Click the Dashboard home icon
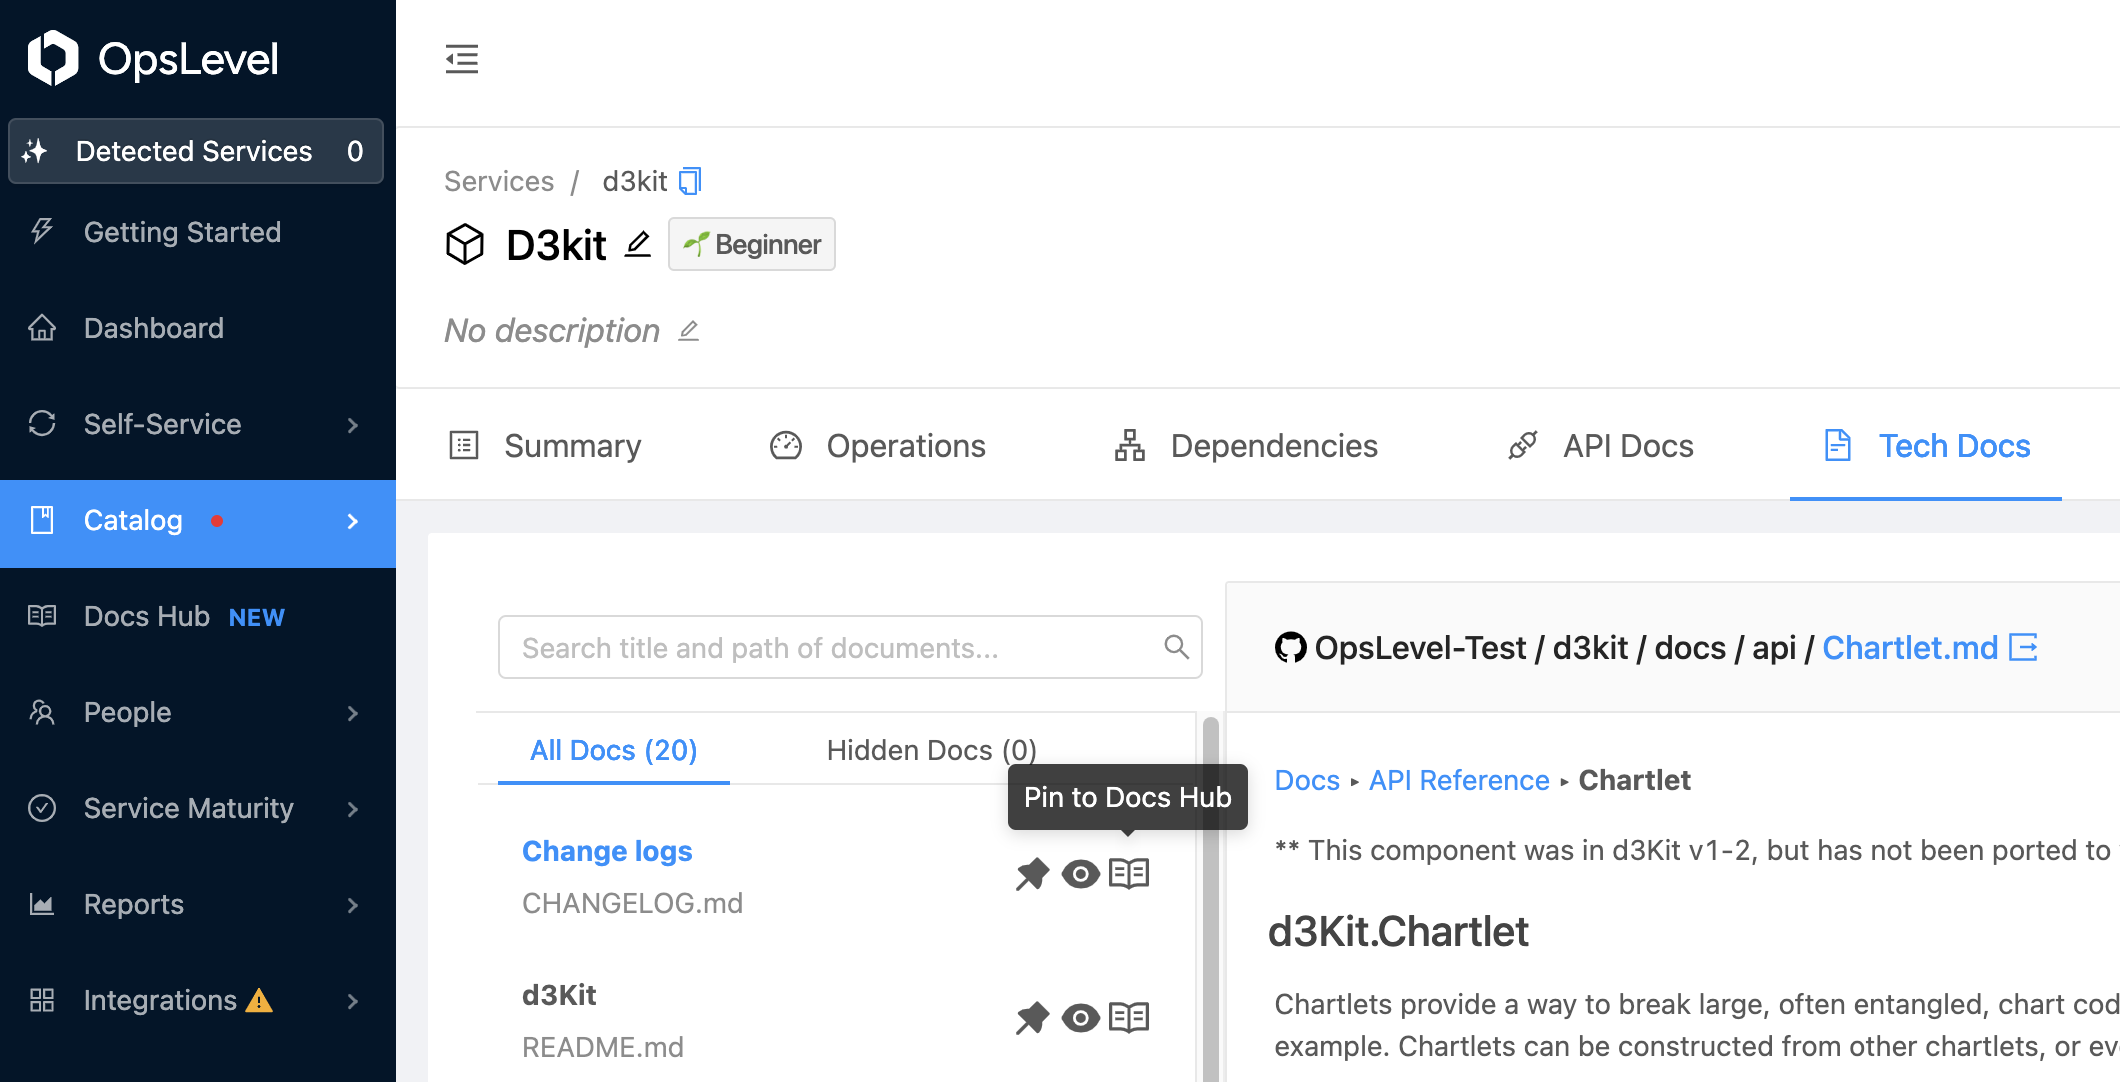The width and height of the screenshot is (2120, 1082). coord(42,327)
